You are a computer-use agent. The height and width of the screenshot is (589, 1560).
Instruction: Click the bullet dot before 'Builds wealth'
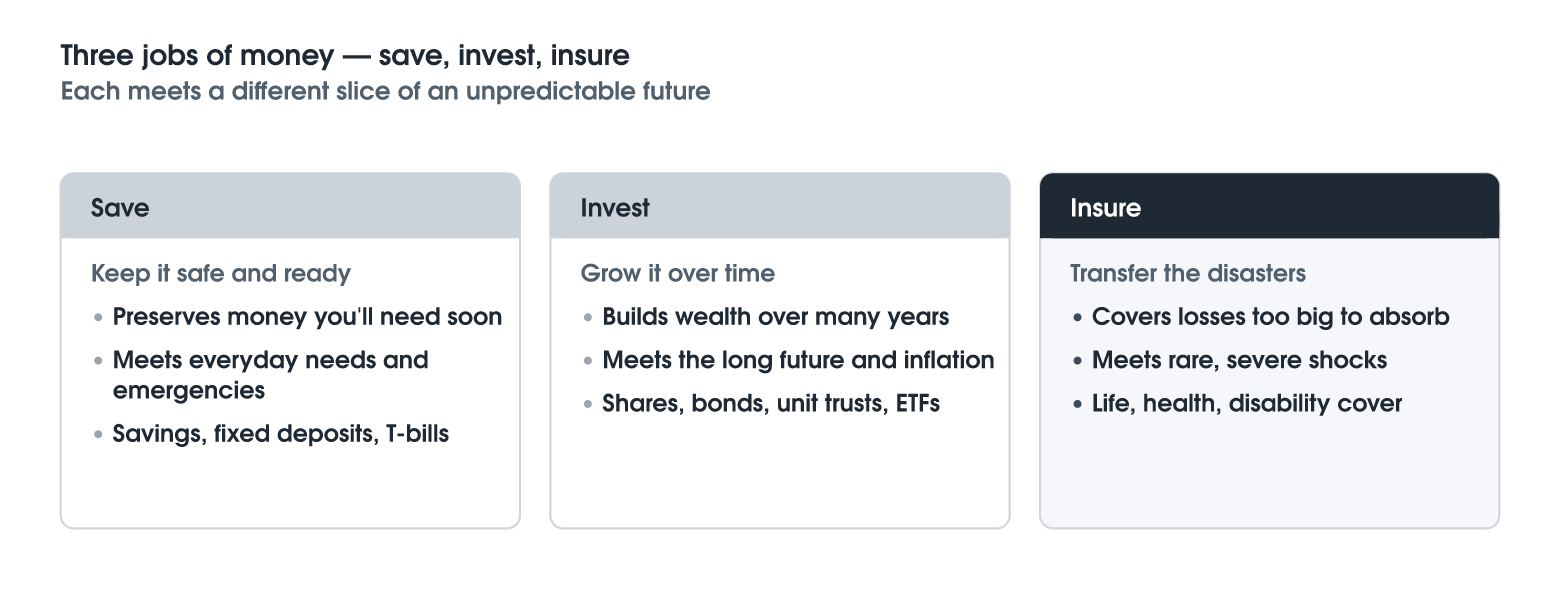pyautogui.click(x=588, y=318)
